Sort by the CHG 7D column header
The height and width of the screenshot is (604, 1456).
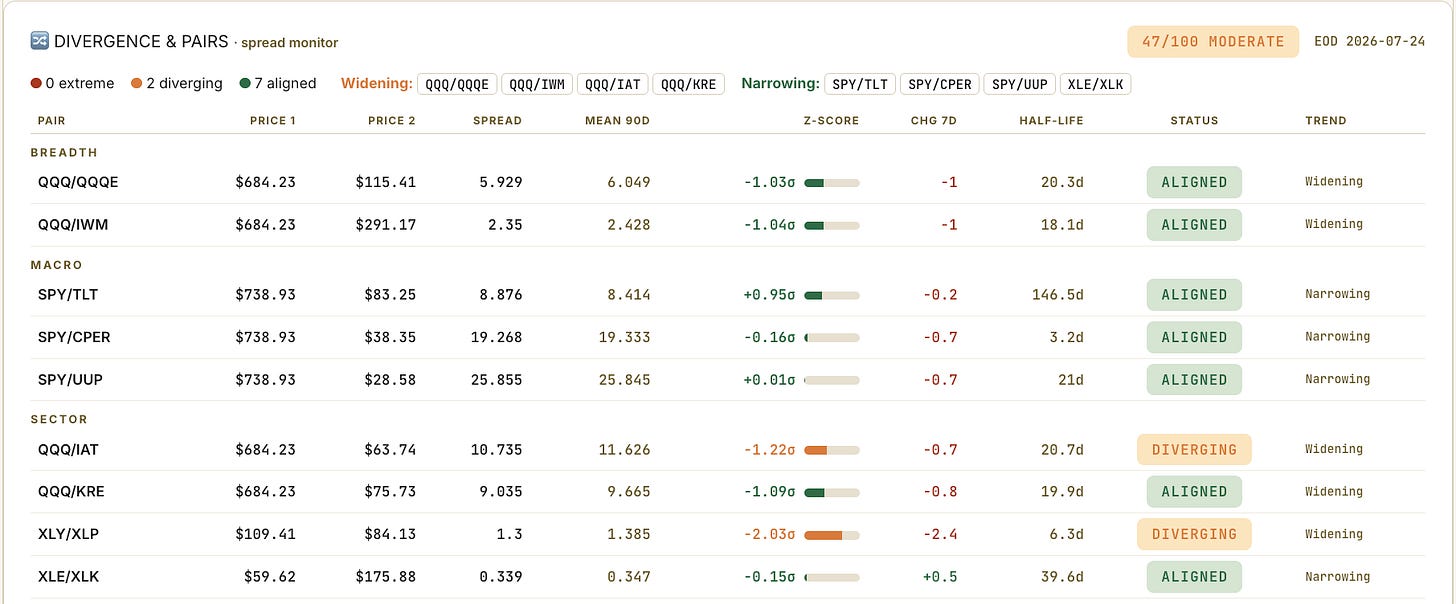(934, 121)
